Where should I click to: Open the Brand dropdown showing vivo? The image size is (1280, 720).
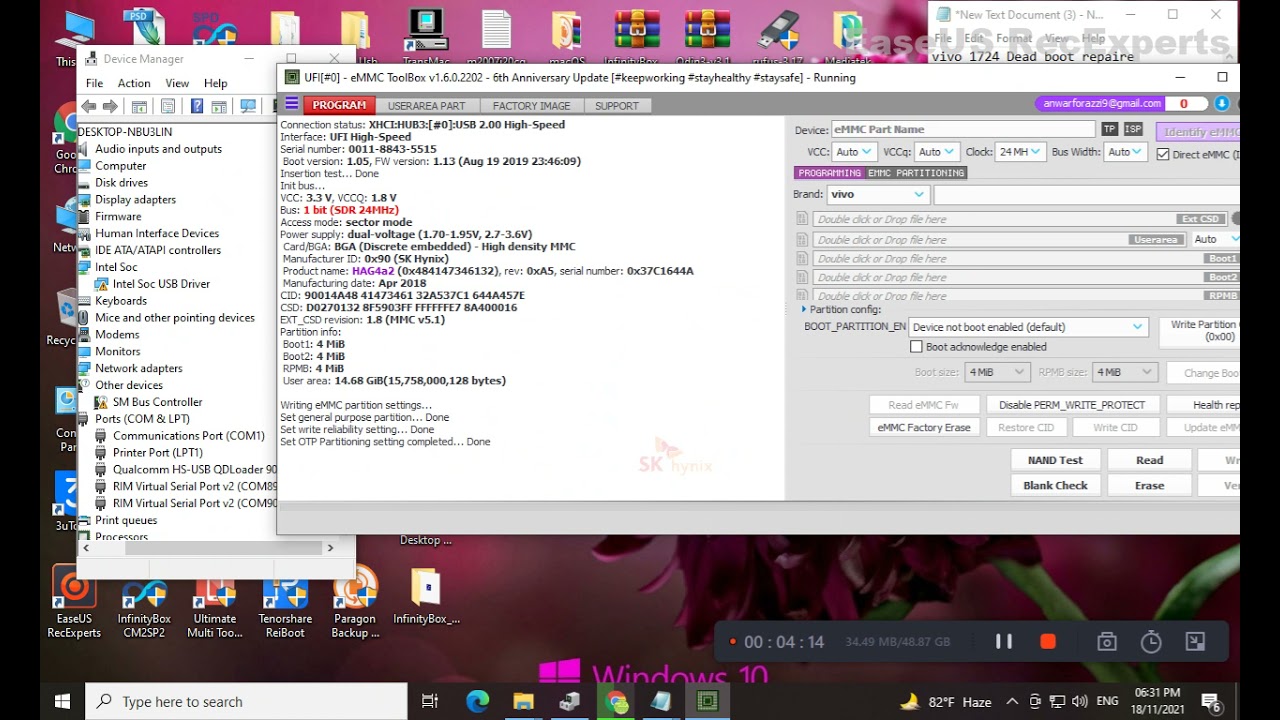[877, 195]
